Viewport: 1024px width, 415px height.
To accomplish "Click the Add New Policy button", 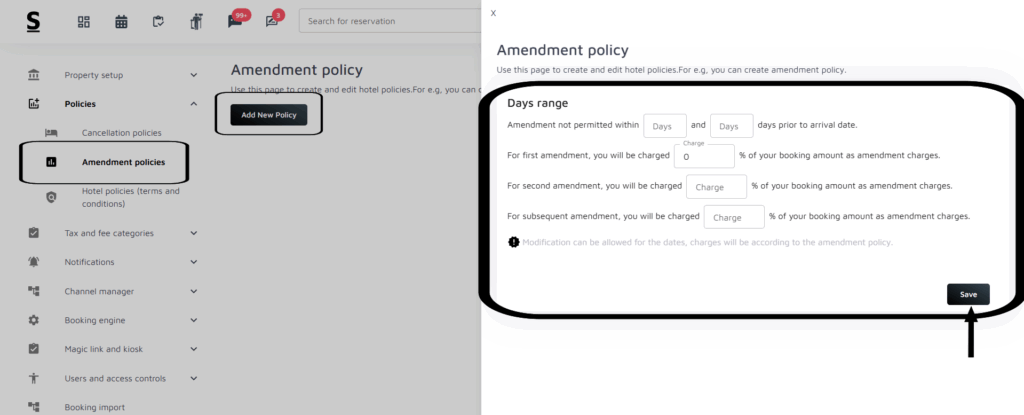I will (268, 115).
